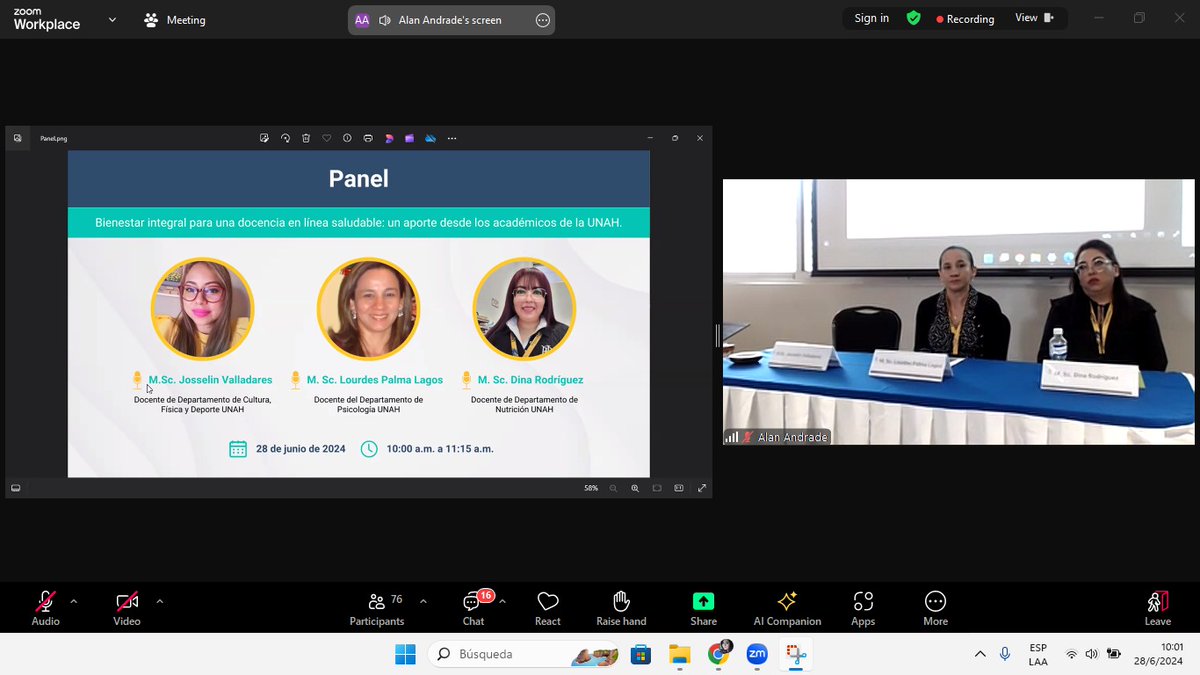This screenshot has height=675, width=1200.
Task: Raise hand in the meeting
Action: point(621,608)
